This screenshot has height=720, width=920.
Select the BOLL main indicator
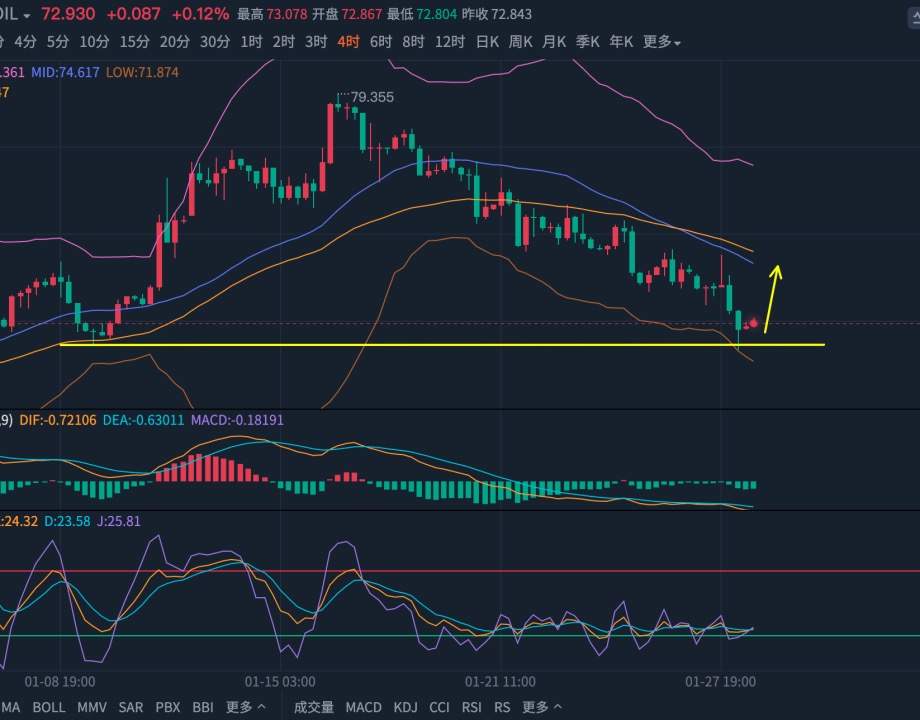[x=49, y=707]
